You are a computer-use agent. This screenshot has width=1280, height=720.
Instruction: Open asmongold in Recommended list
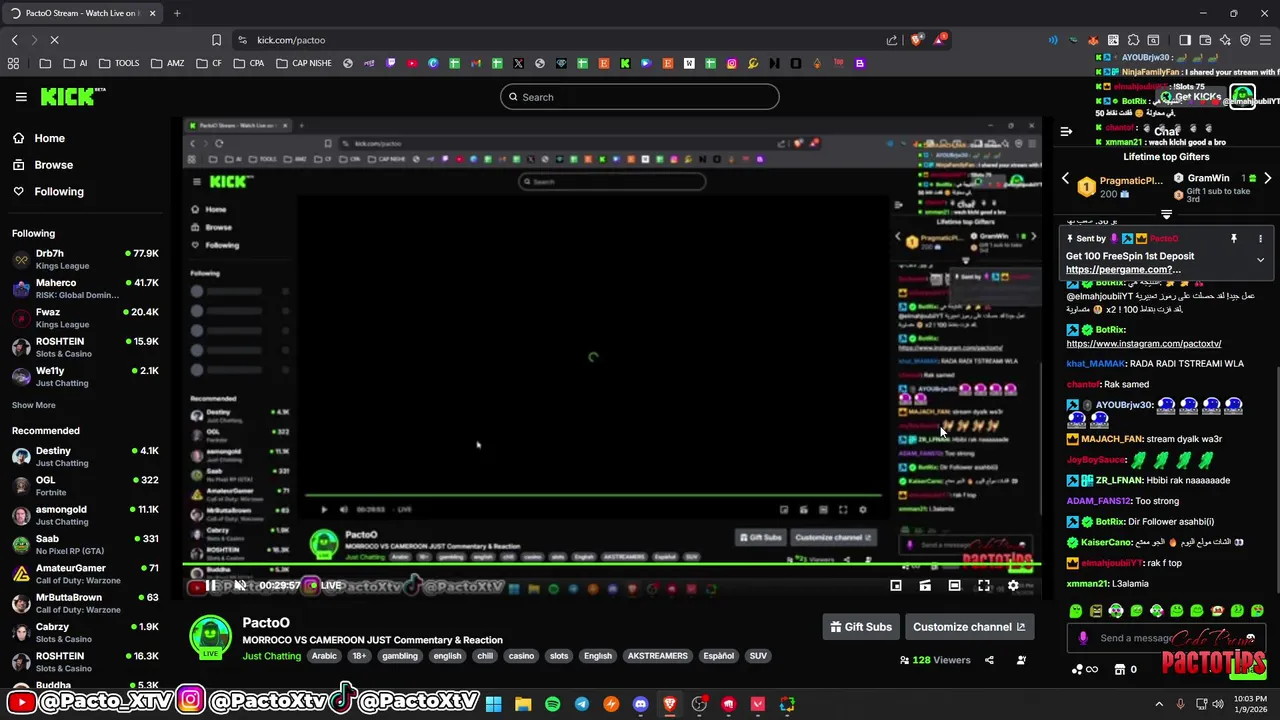pos(85,515)
